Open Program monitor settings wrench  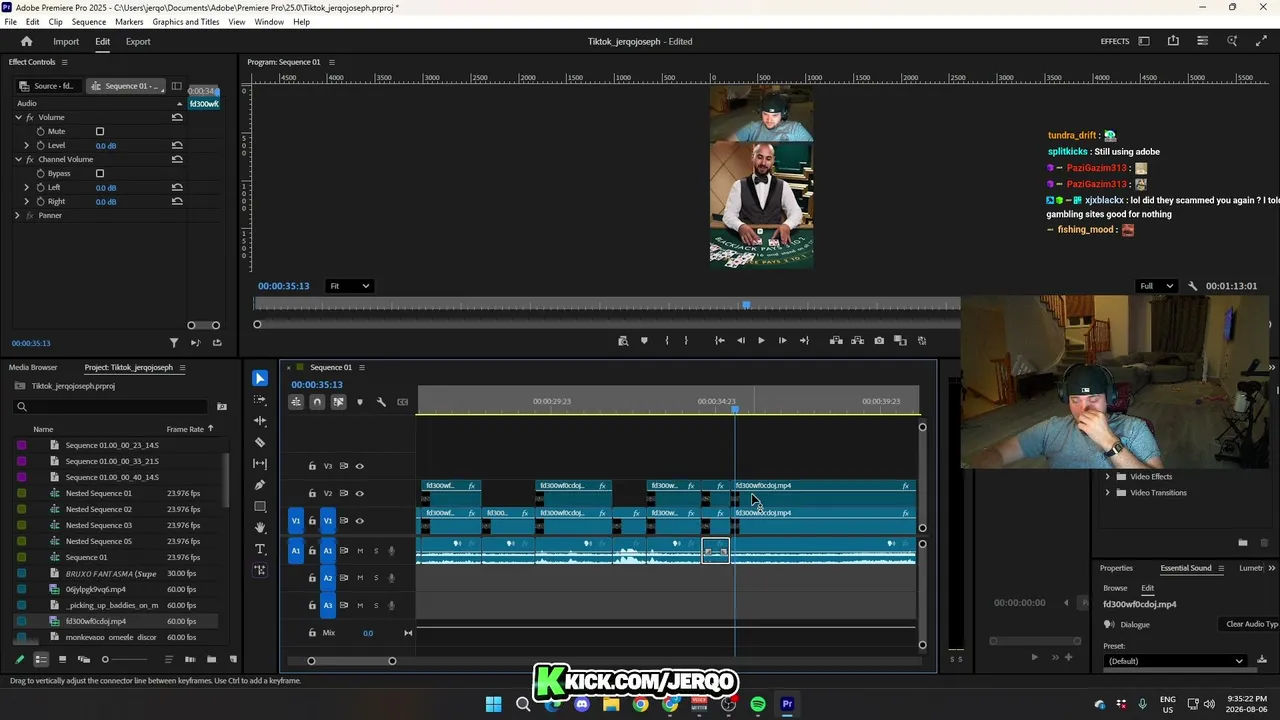click(x=1192, y=286)
